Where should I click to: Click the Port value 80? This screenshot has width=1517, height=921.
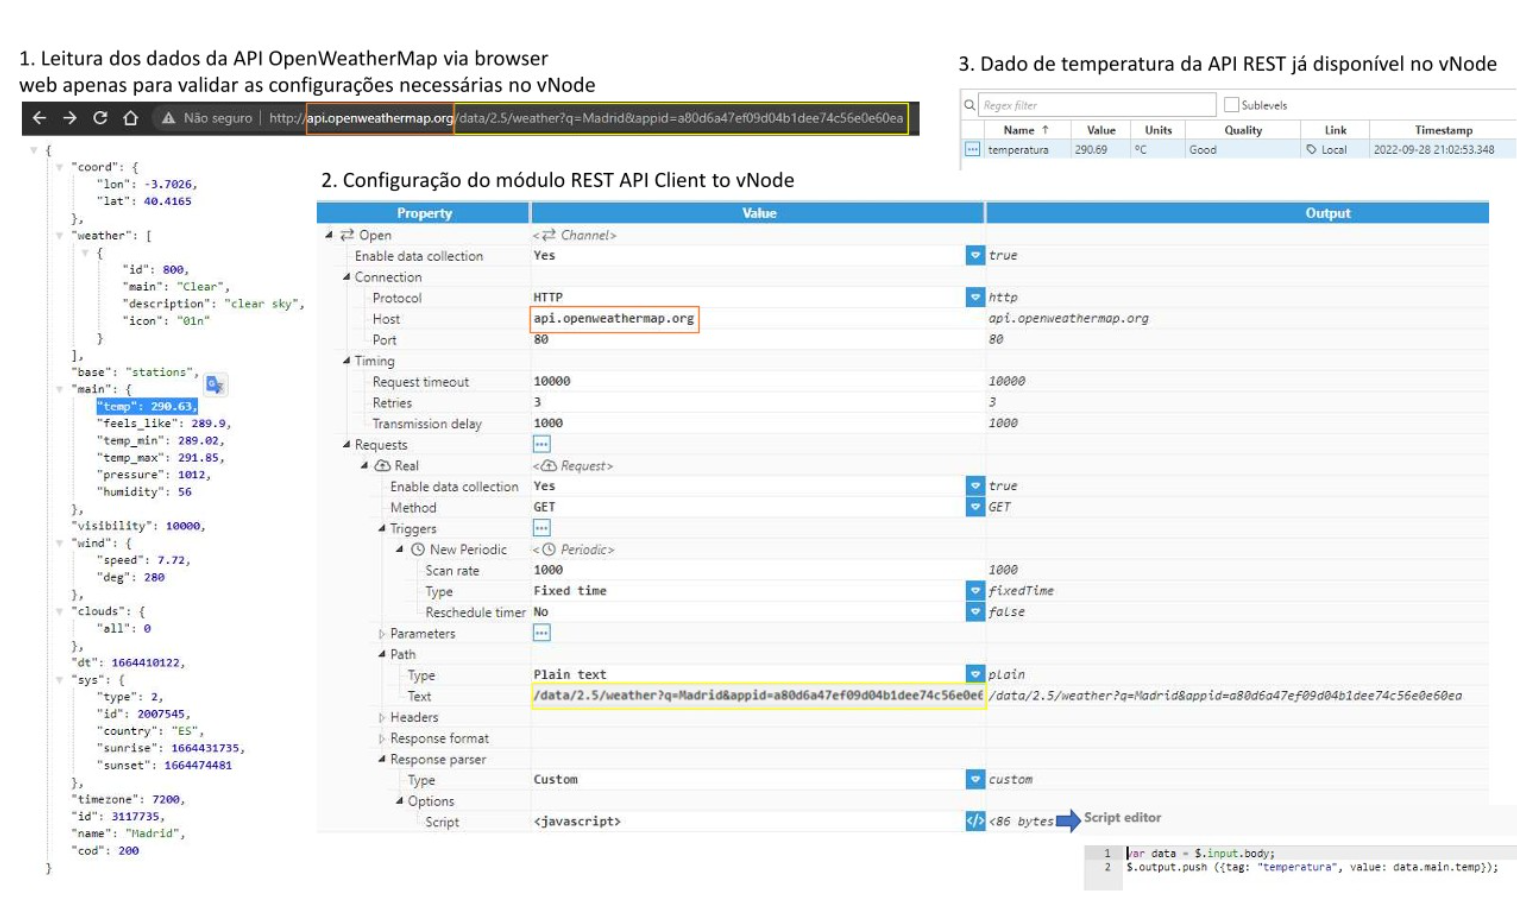541,340
